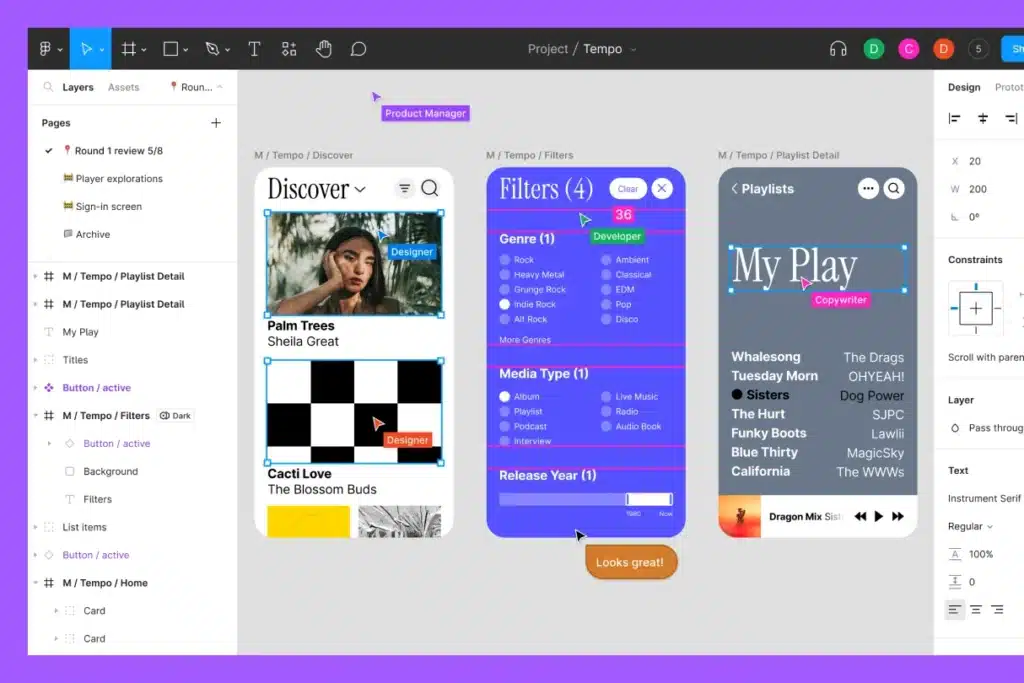Screen dimensions: 1024x683
Task: Select the Frame tool
Action: coord(129,49)
